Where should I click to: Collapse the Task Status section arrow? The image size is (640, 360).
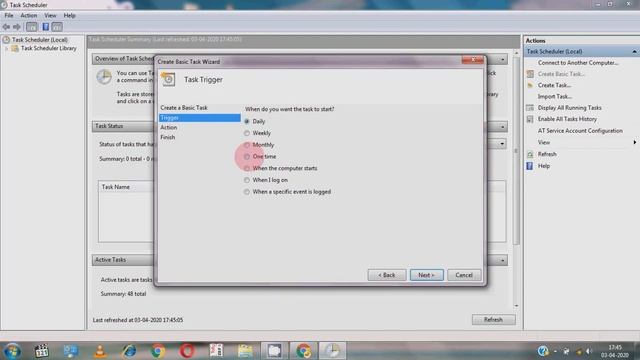tap(502, 127)
